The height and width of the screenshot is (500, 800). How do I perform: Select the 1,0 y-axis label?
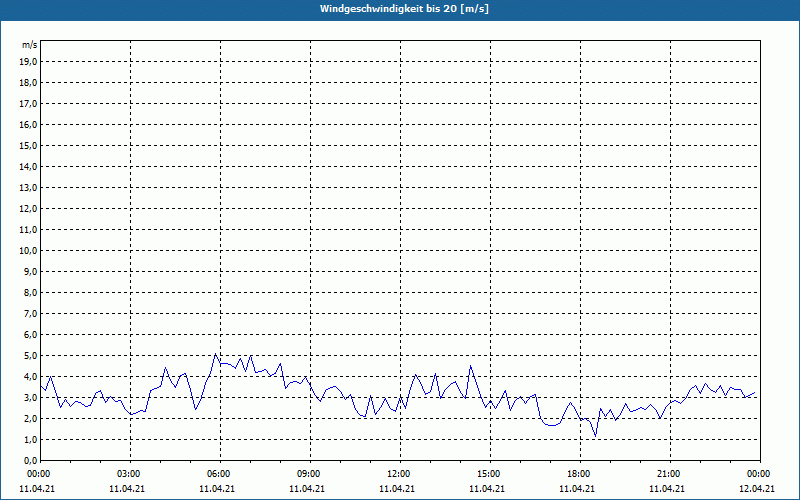30,439
